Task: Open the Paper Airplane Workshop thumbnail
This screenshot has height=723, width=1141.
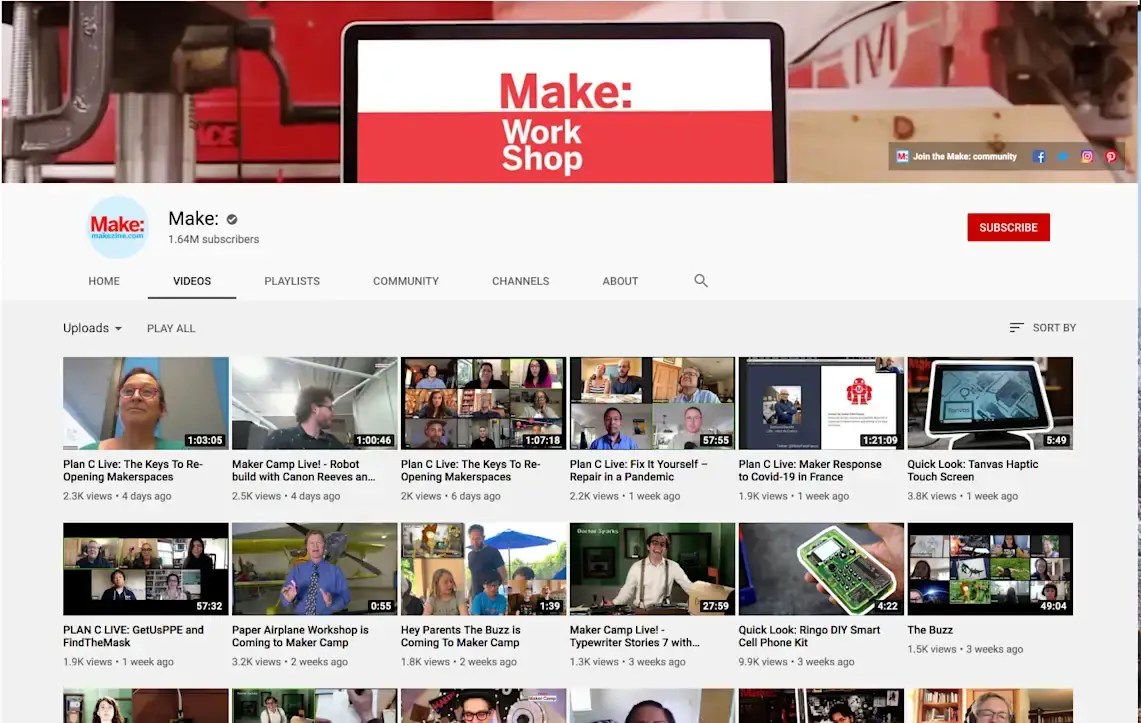Action: tap(314, 569)
